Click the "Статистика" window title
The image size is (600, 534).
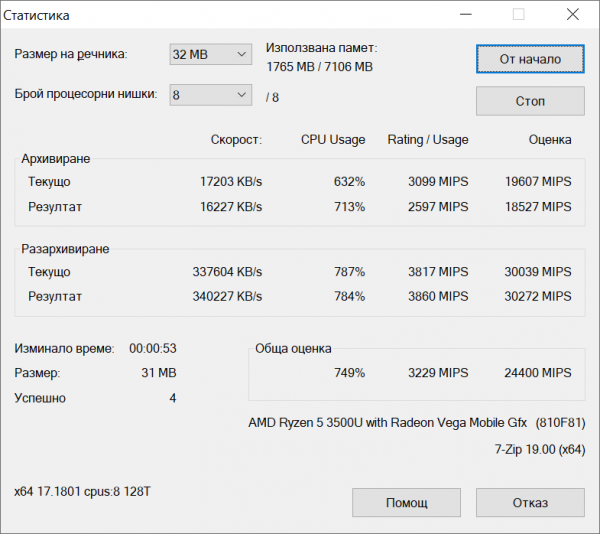coord(36,16)
